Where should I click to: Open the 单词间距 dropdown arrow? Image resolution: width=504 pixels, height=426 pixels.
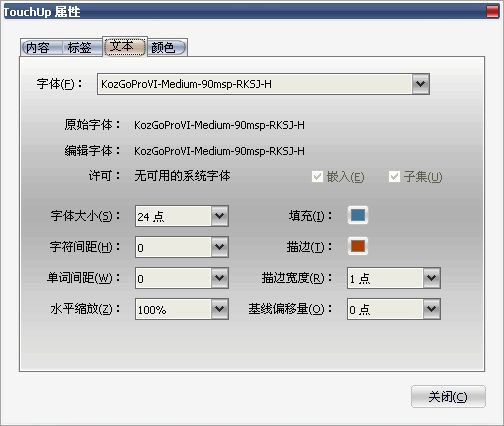pyautogui.click(x=220, y=278)
